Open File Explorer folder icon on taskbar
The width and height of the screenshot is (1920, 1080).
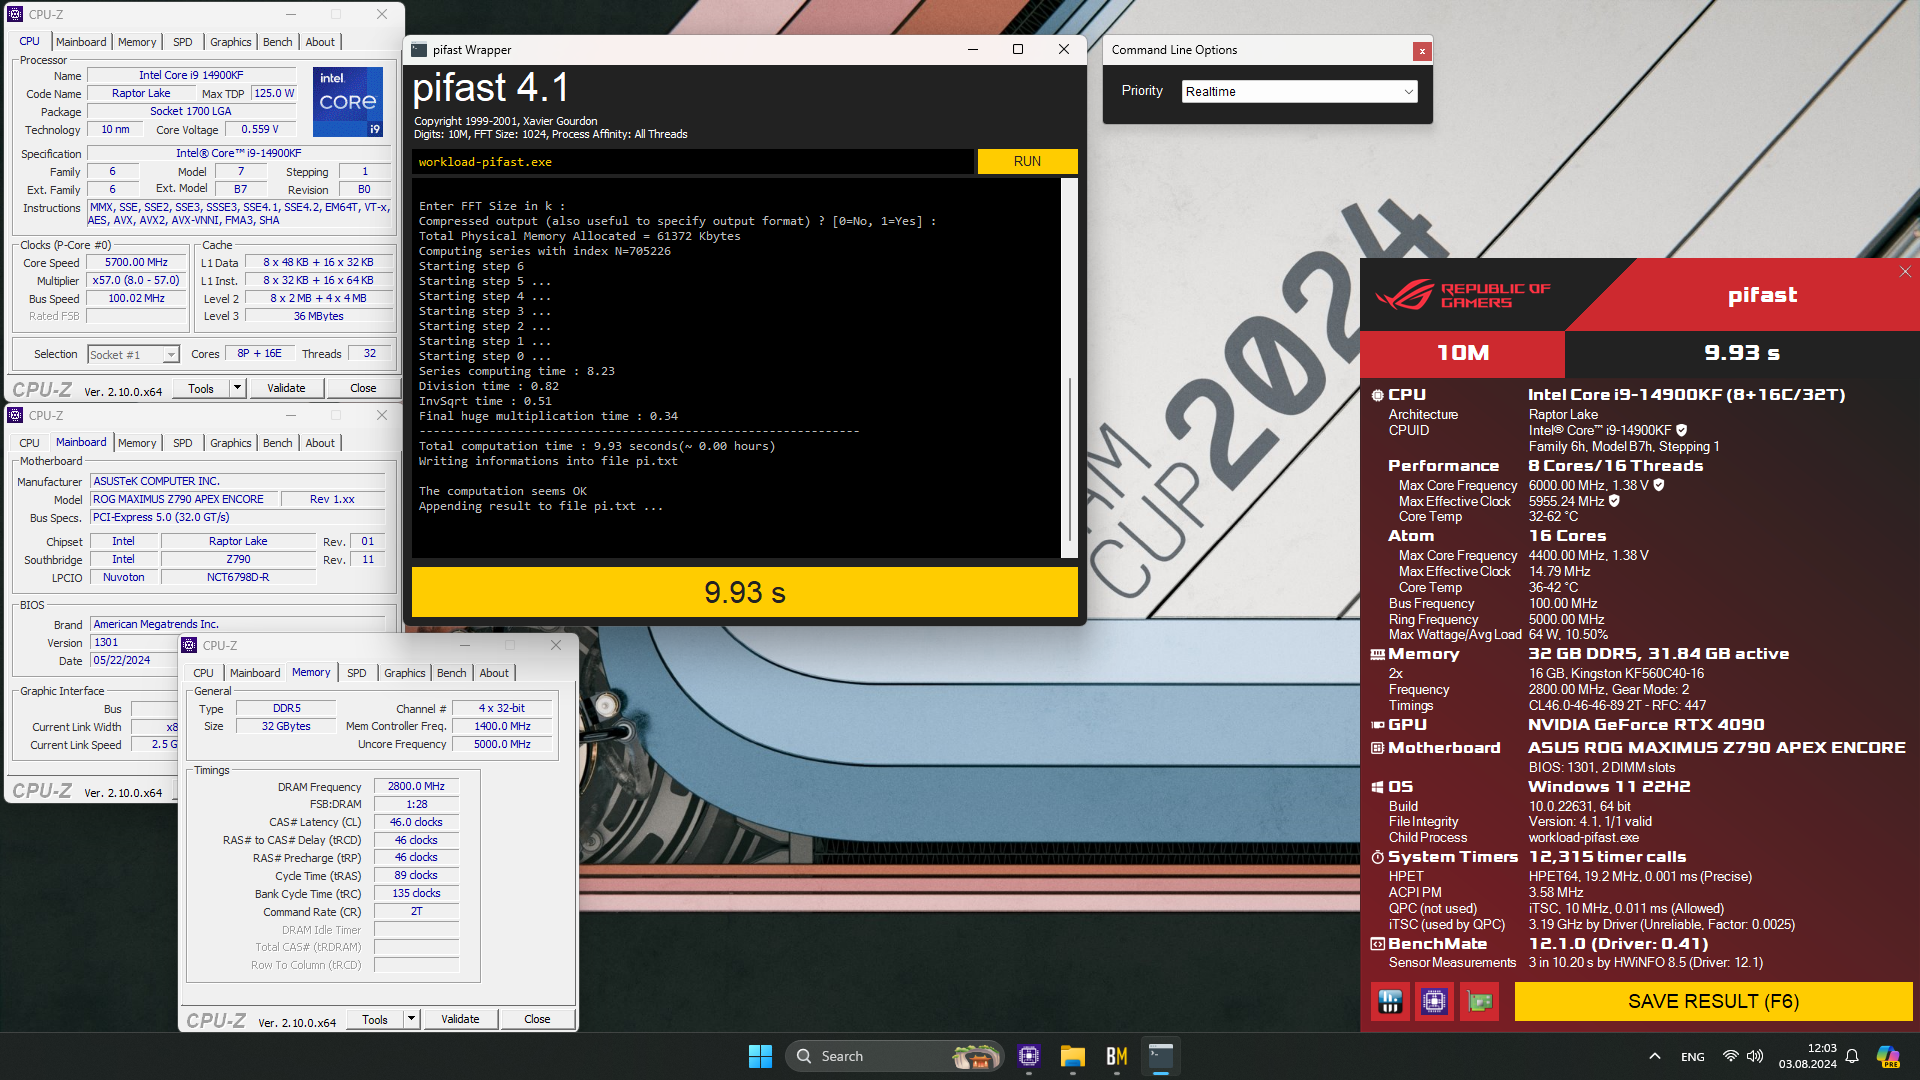point(1073,1056)
